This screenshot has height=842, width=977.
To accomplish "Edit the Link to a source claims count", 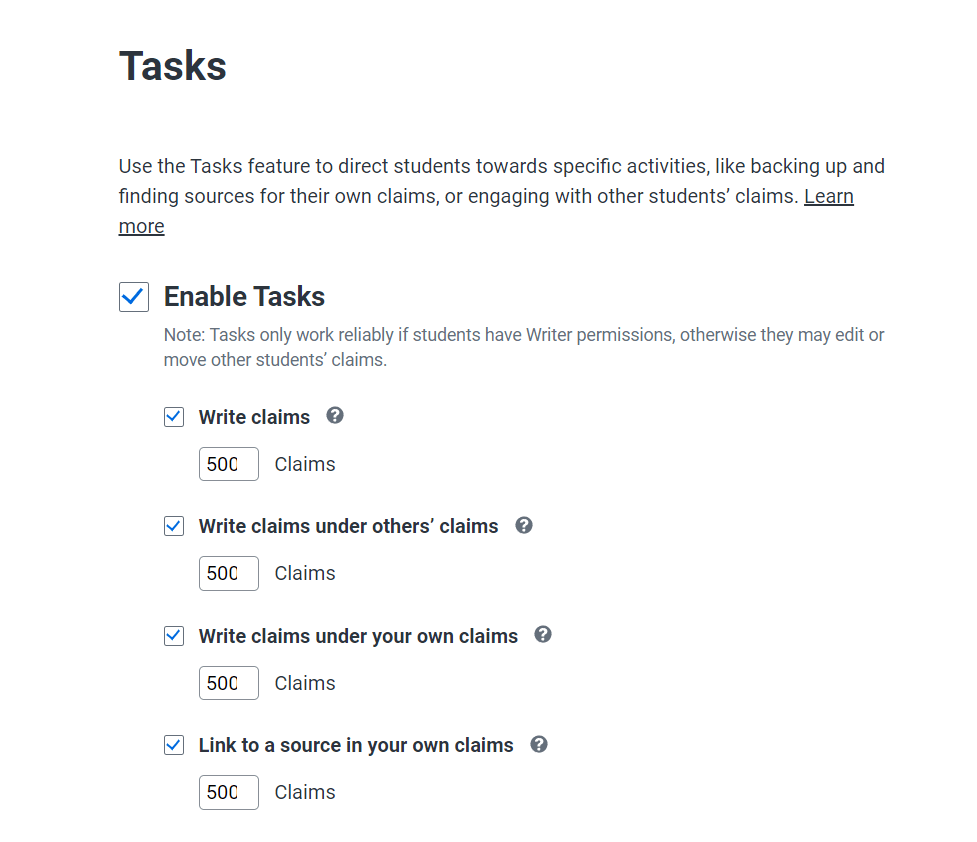I will pos(228,792).
